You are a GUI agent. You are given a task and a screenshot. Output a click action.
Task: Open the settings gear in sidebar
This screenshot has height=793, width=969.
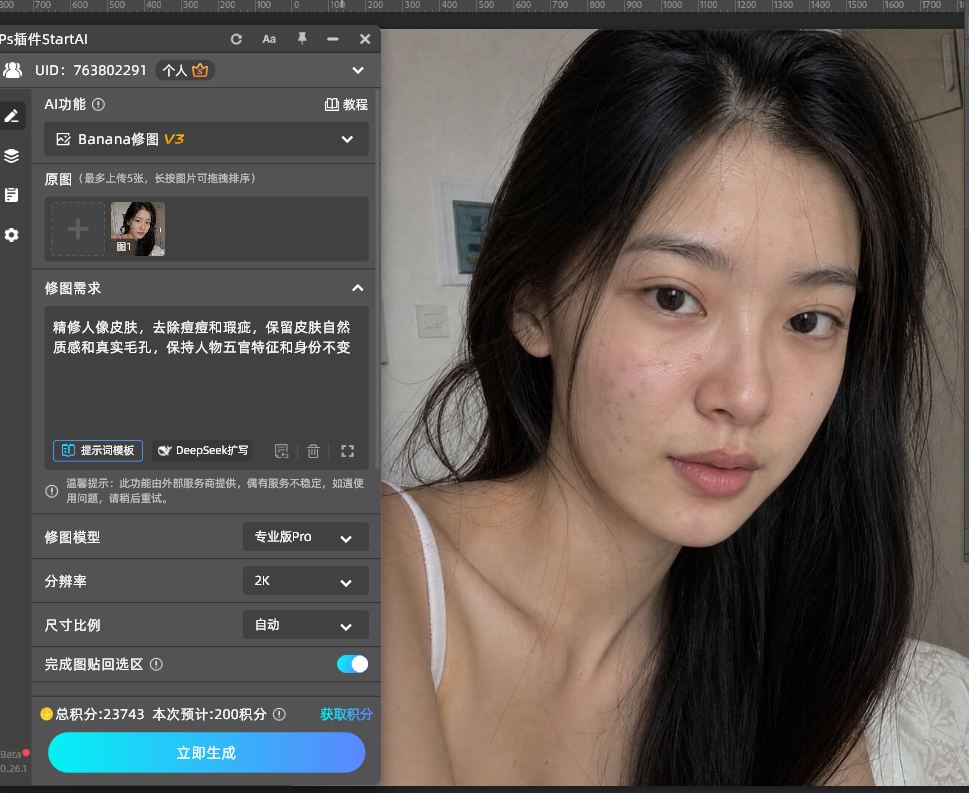pos(11,235)
